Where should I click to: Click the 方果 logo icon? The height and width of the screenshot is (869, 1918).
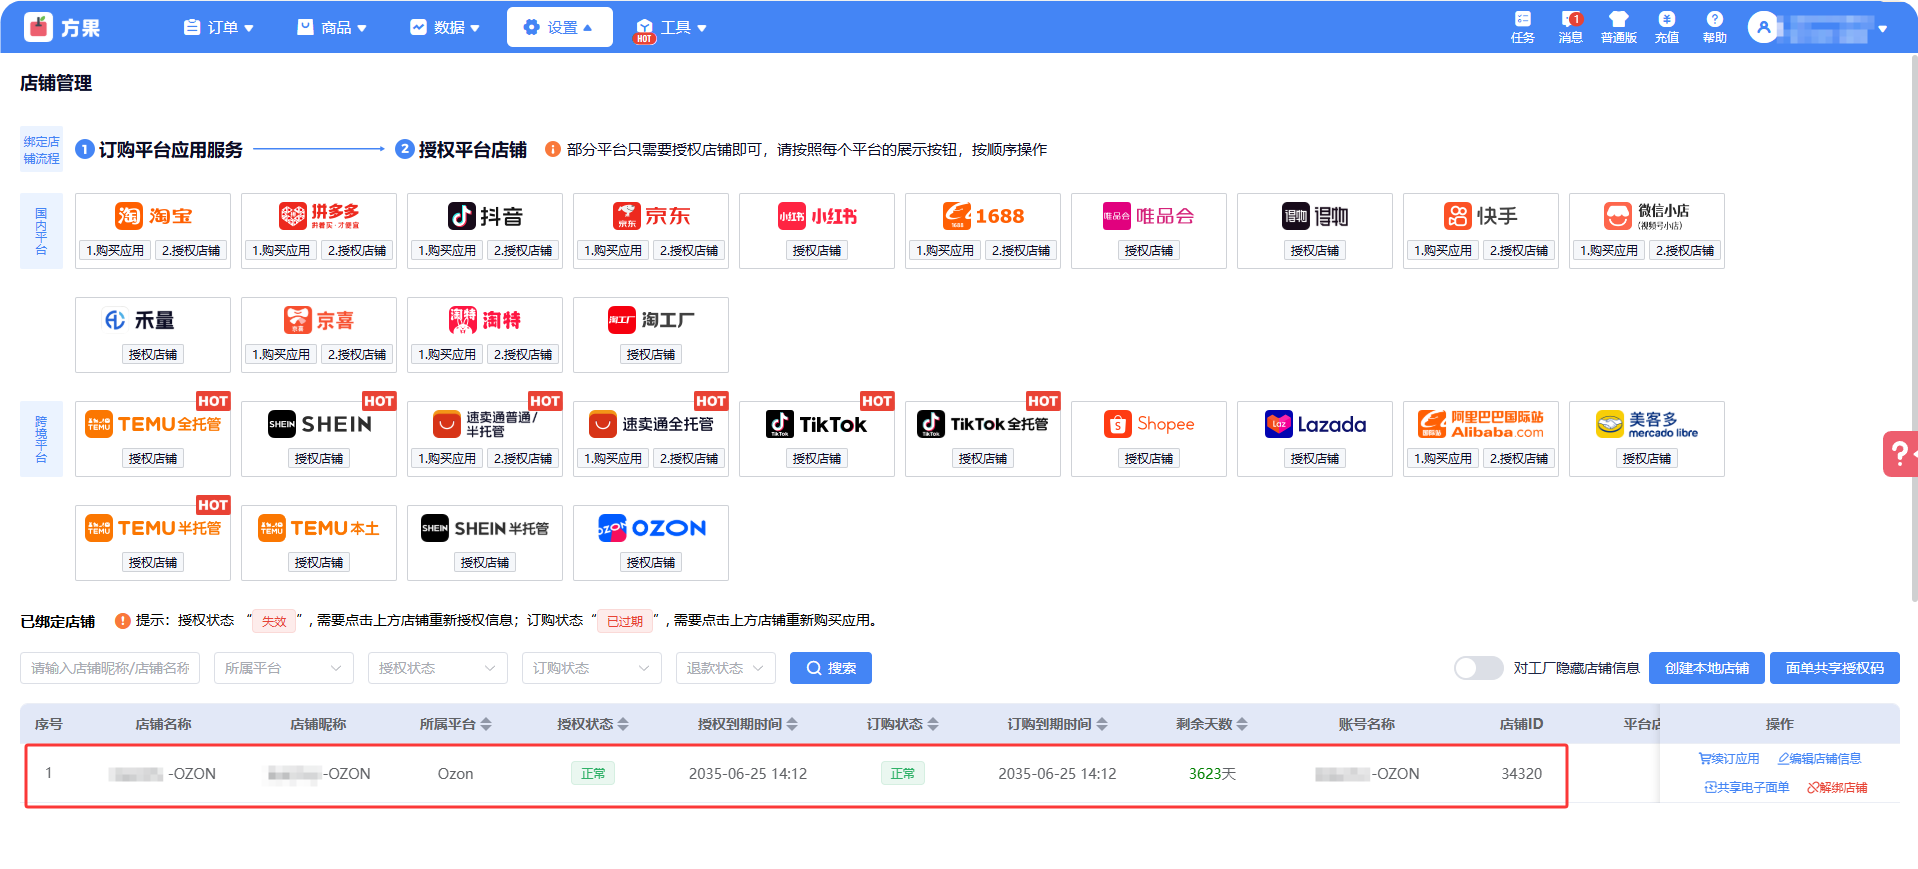pos(39,27)
